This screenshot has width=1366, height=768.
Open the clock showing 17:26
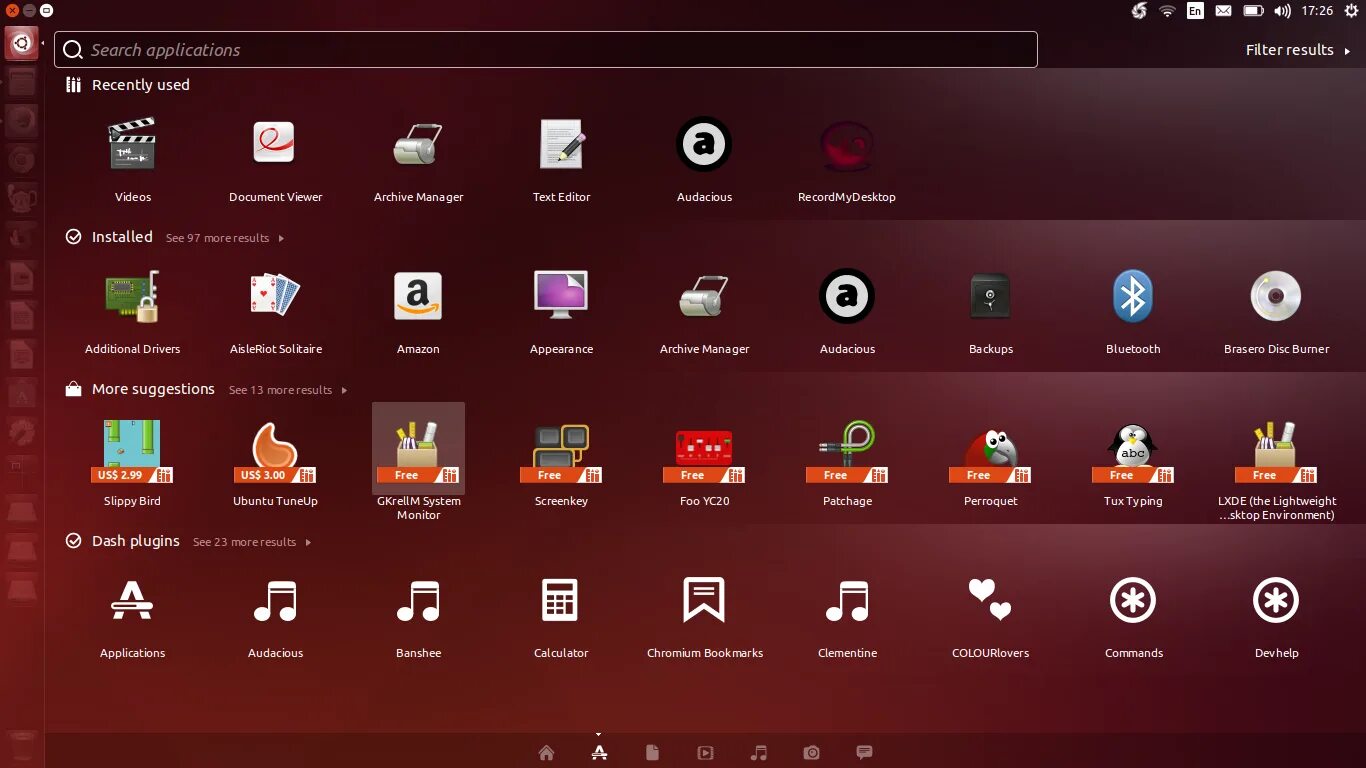(x=1317, y=11)
